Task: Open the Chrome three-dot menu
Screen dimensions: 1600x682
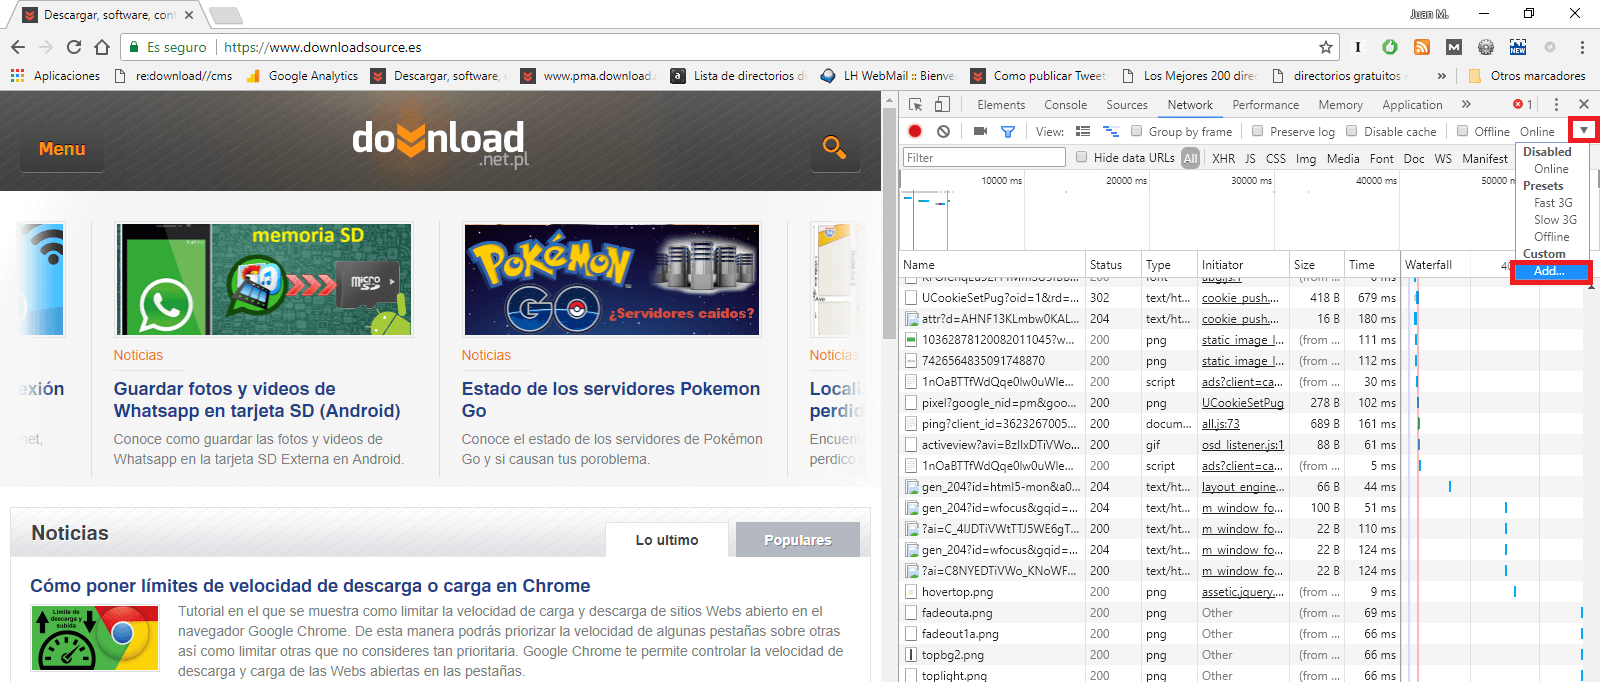Action: pyautogui.click(x=1582, y=47)
